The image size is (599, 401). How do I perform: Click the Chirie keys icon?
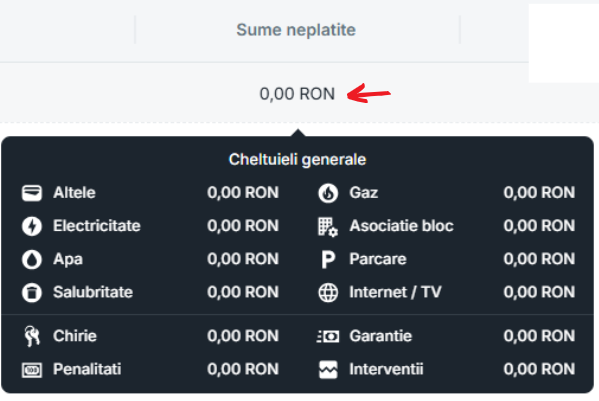(x=32, y=336)
